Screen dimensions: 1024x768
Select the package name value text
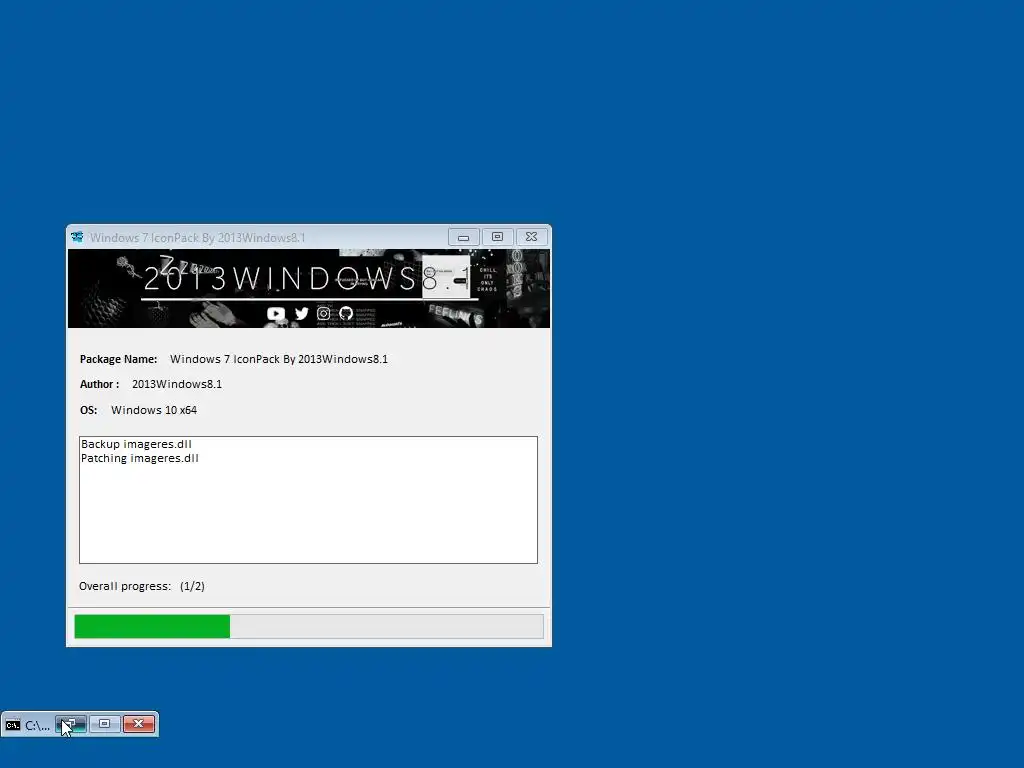(279, 359)
